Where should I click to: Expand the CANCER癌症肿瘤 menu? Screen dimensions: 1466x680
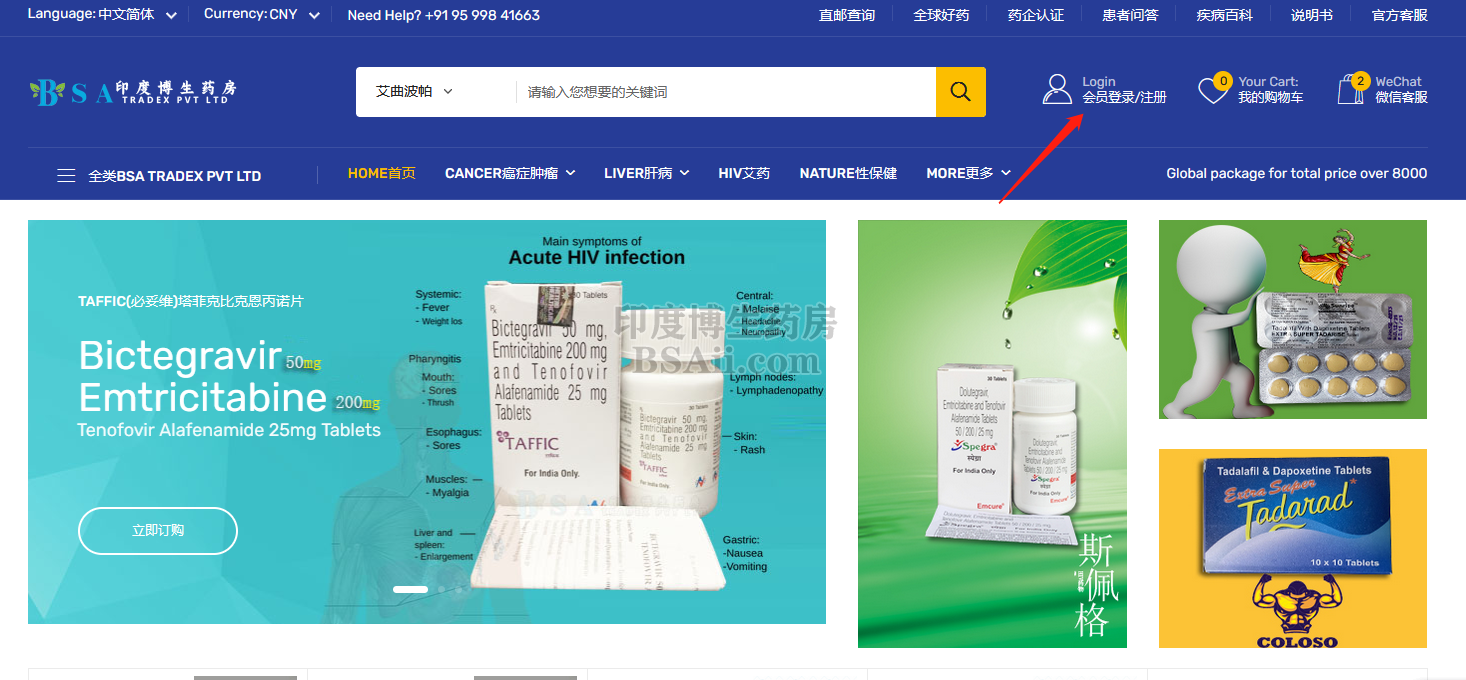pyautogui.click(x=510, y=174)
